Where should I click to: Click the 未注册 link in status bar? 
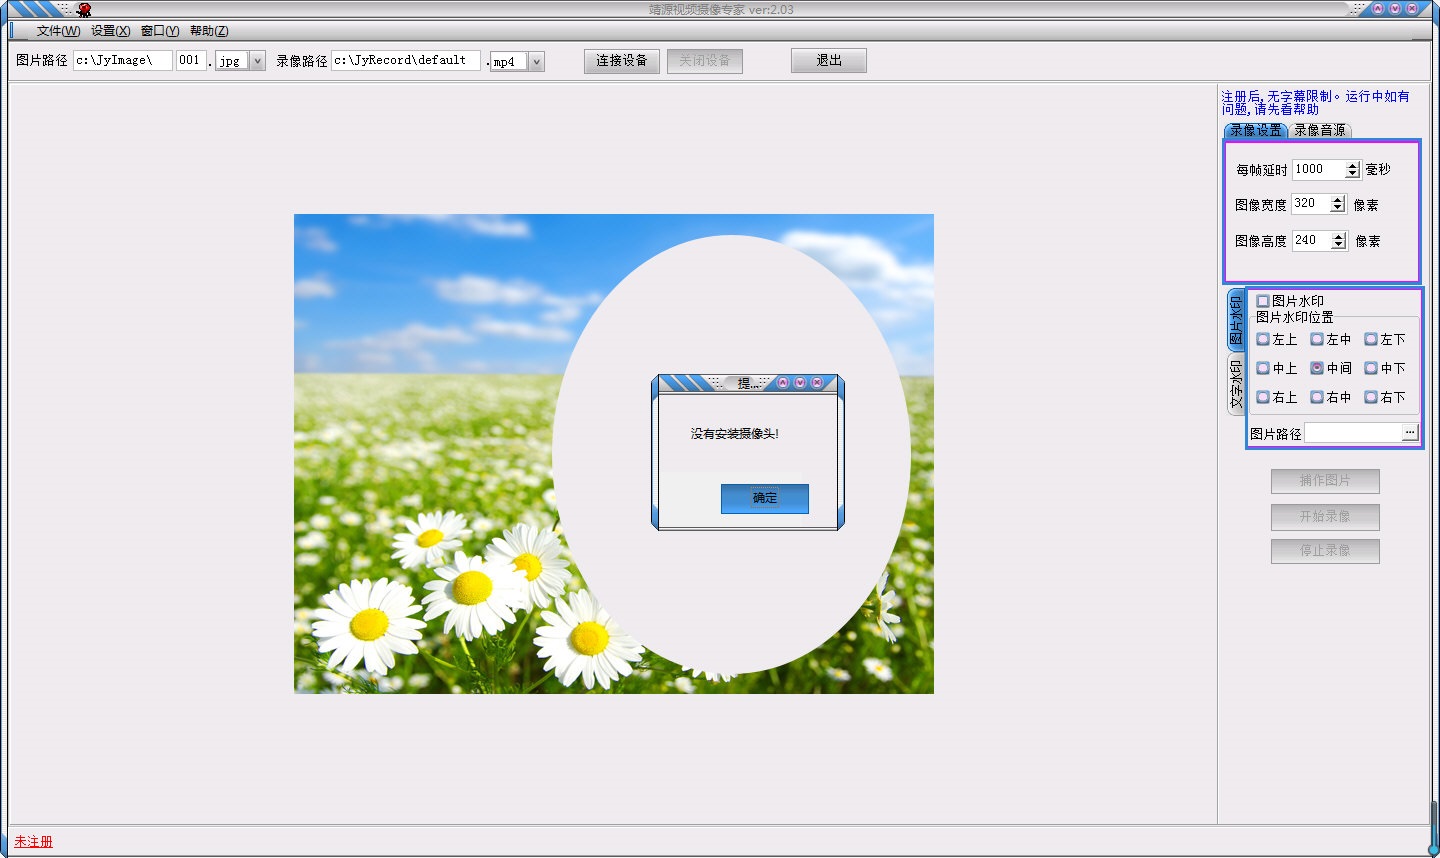(33, 842)
